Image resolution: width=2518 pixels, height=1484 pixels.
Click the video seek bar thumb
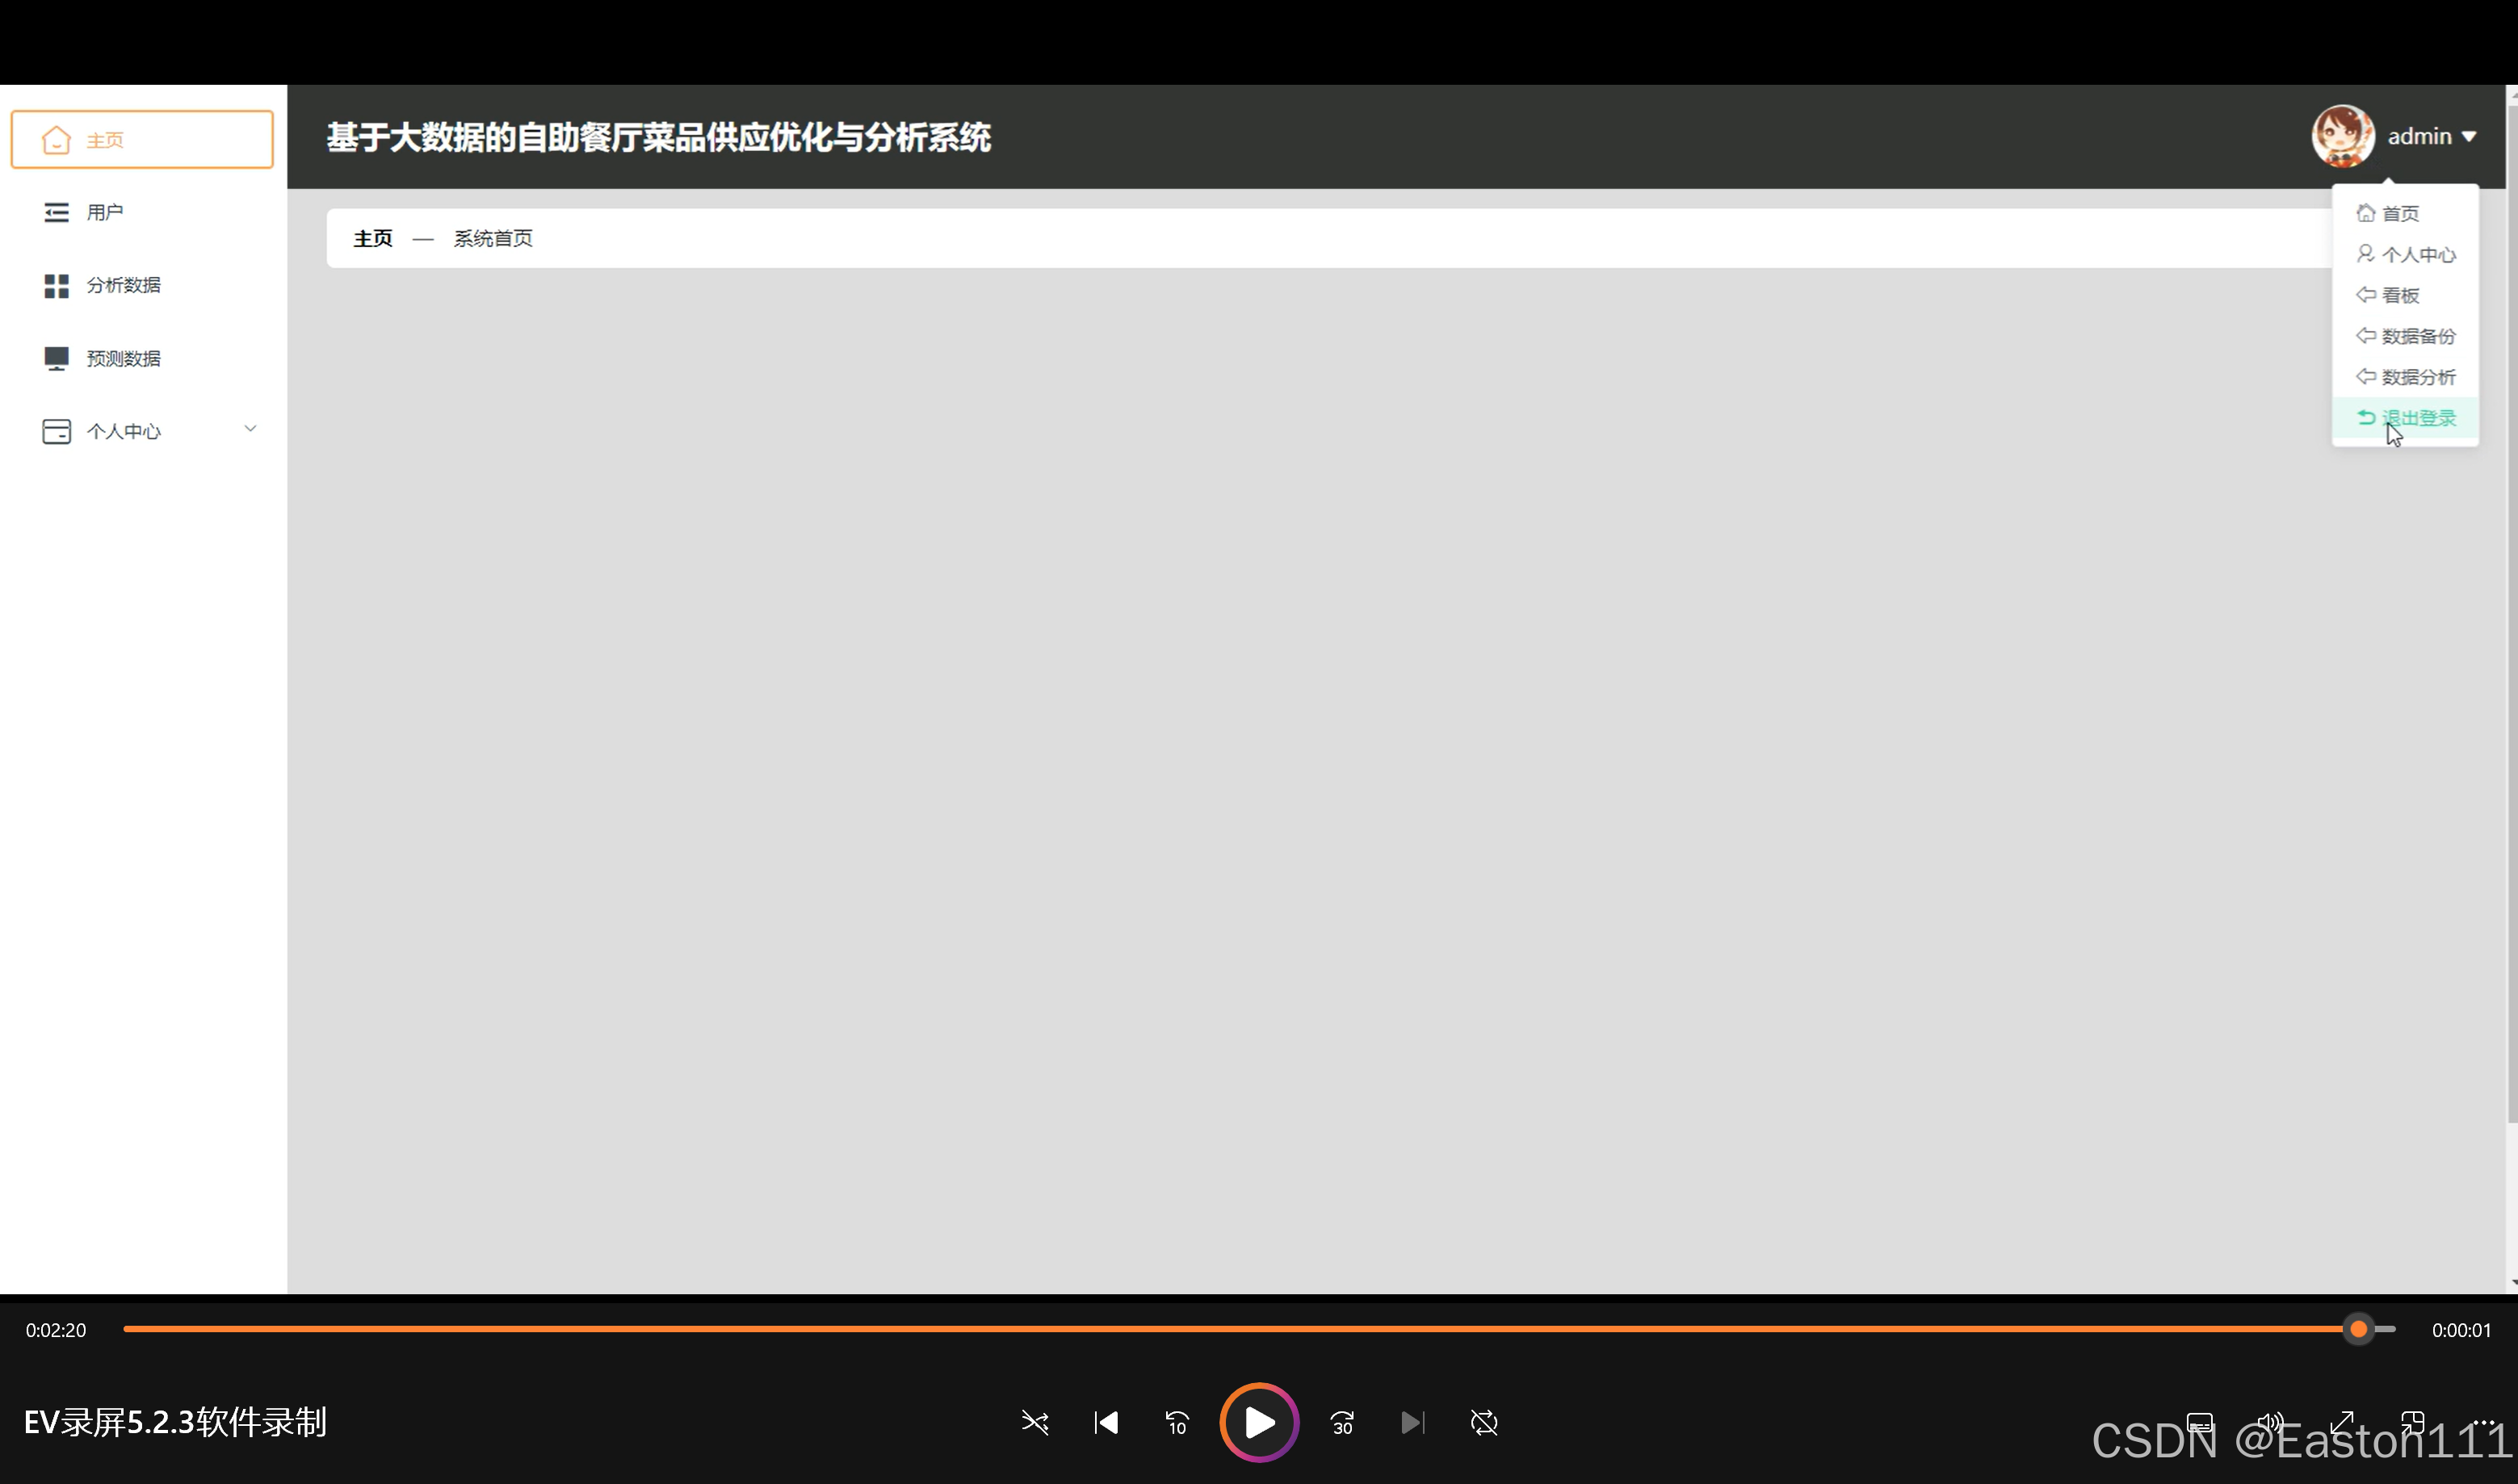tap(2358, 1329)
